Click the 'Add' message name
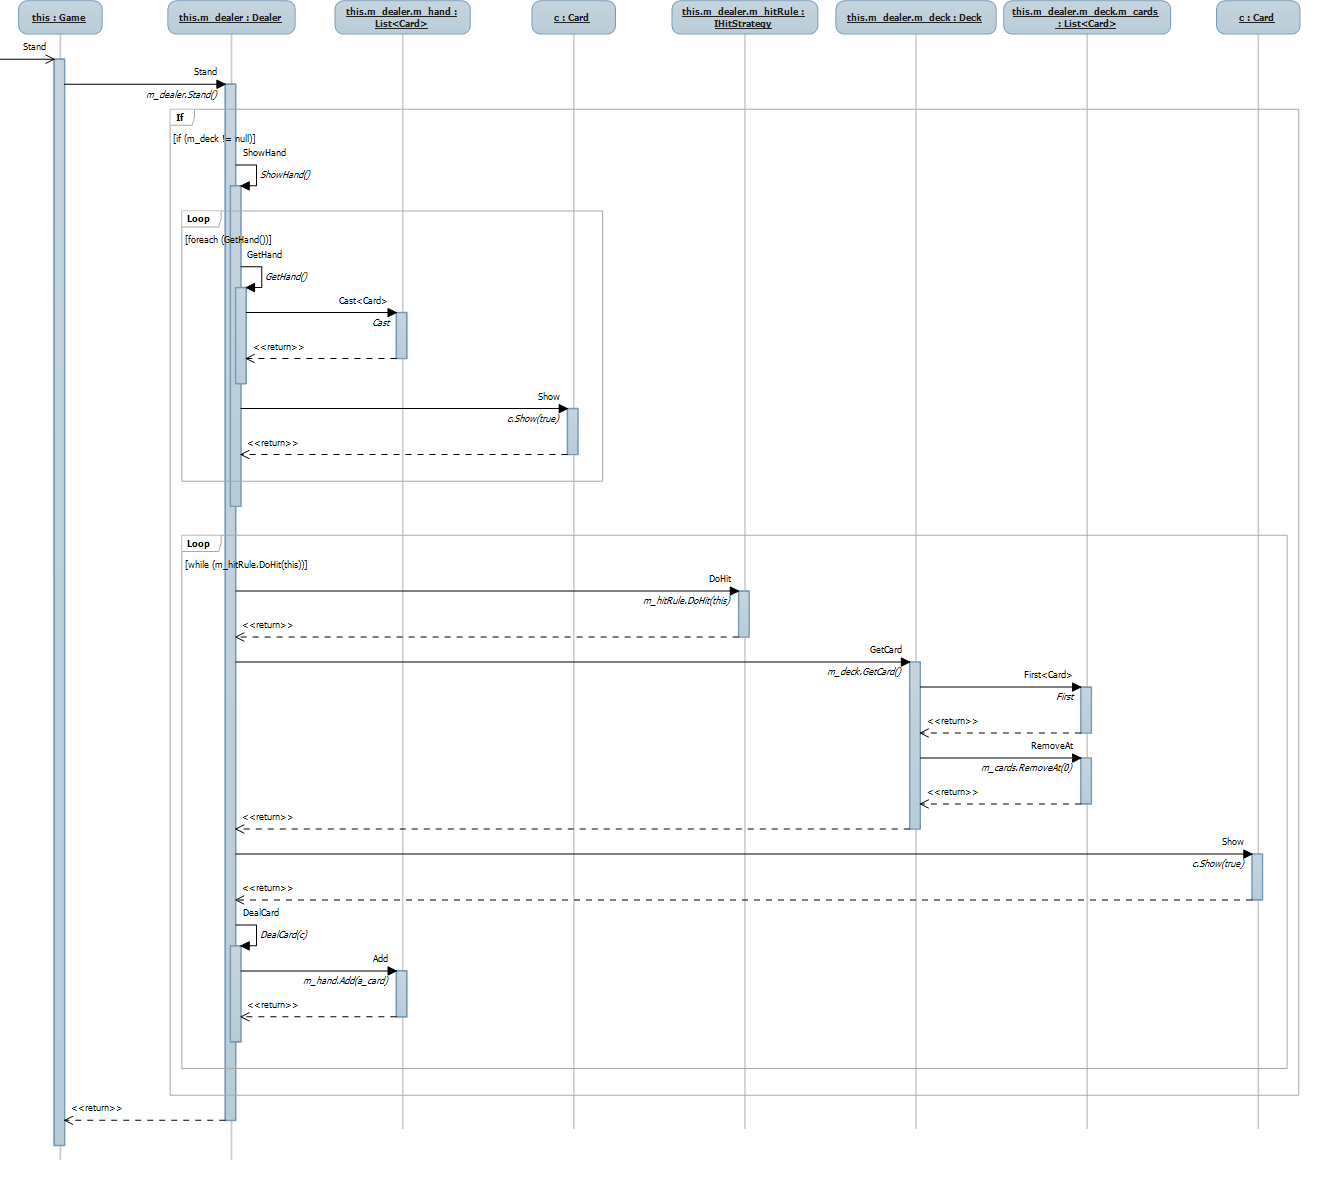Viewport: 1327px width, 1182px height. pyautogui.click(x=381, y=959)
